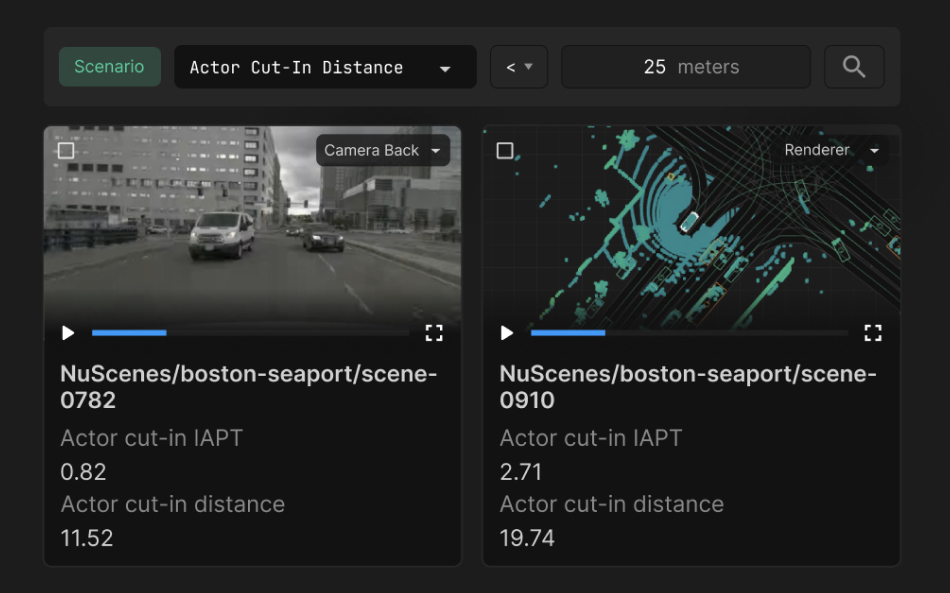Open scene-0782 video in fullscreen

[x=434, y=333]
